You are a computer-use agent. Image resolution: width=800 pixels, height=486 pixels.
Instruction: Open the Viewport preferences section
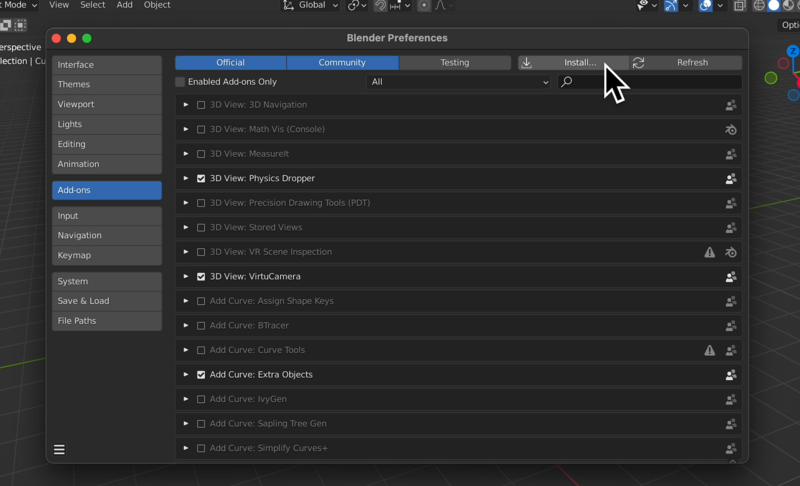(x=107, y=104)
